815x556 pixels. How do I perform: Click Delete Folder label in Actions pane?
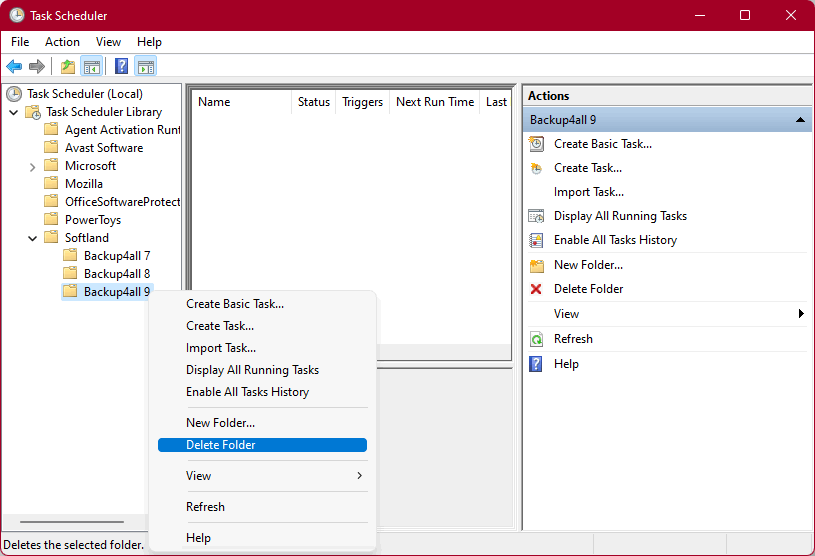click(x=588, y=289)
